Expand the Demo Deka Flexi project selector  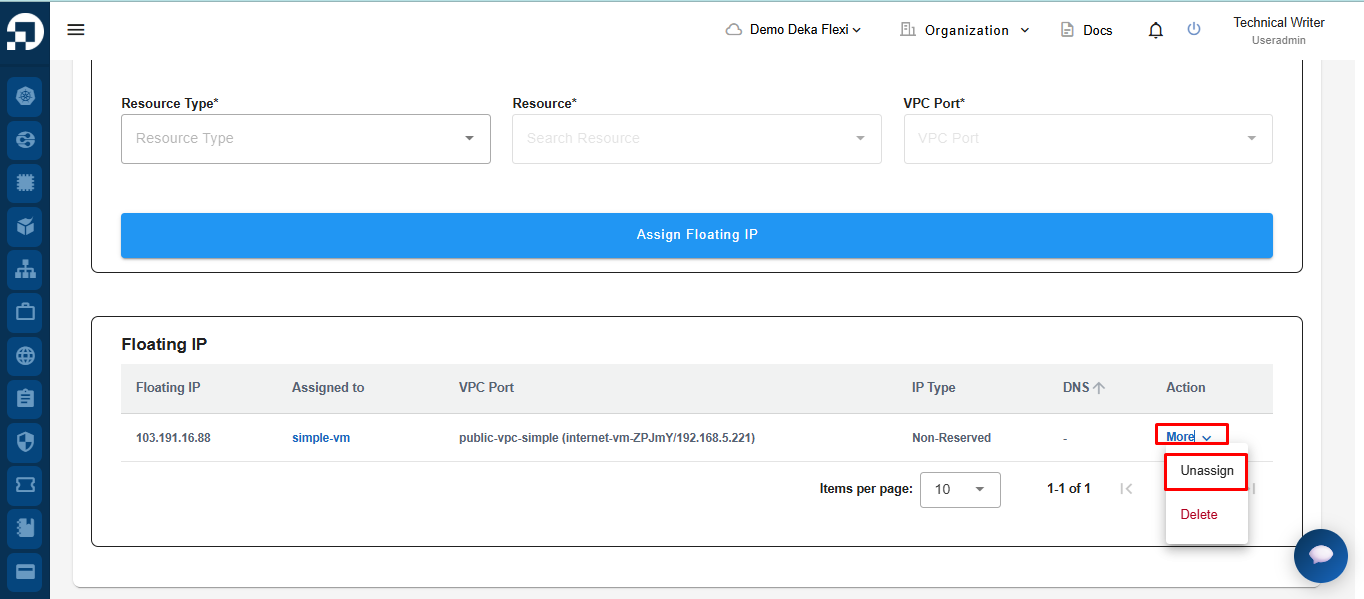coord(793,30)
